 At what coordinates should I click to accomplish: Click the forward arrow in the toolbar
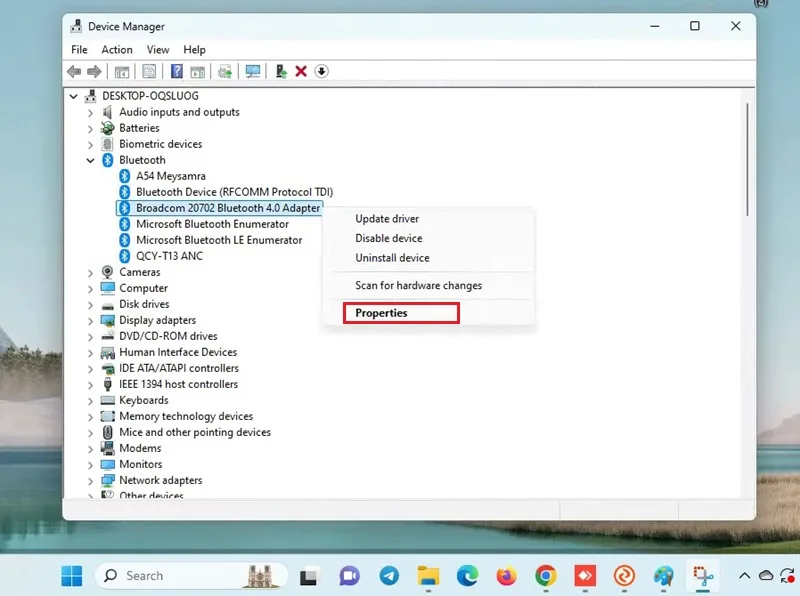(x=94, y=71)
